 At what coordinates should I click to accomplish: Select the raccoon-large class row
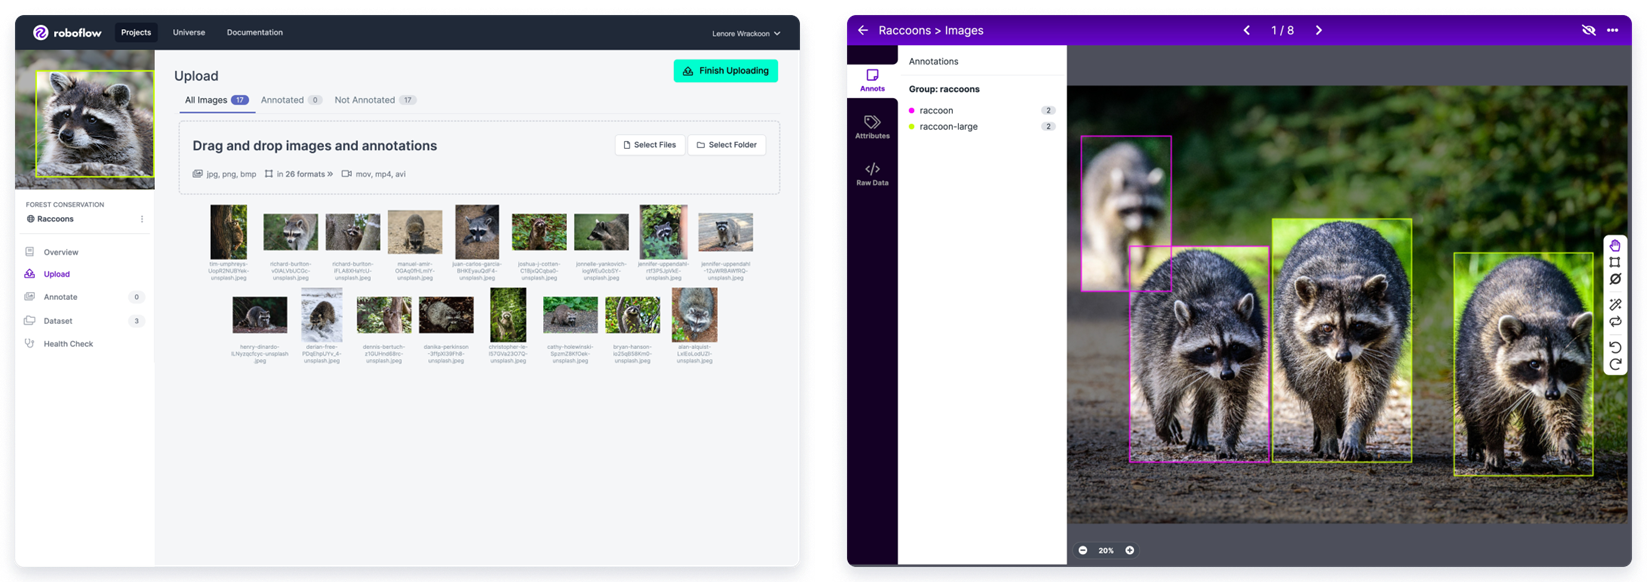[982, 127]
